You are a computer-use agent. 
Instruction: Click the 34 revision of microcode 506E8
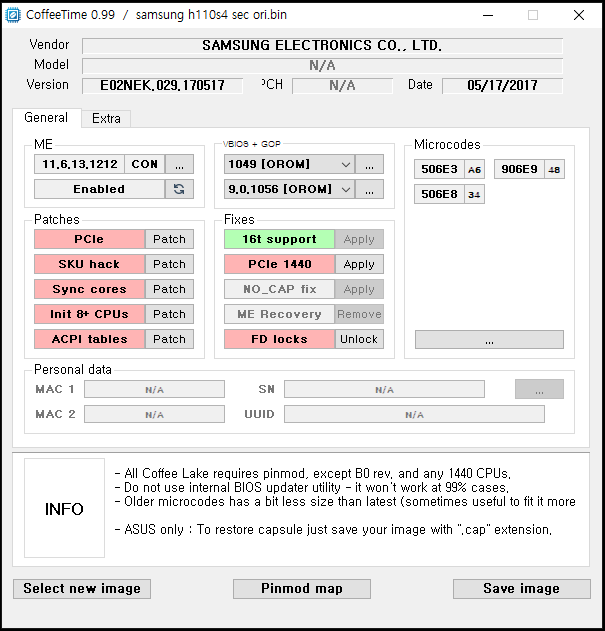click(475, 194)
